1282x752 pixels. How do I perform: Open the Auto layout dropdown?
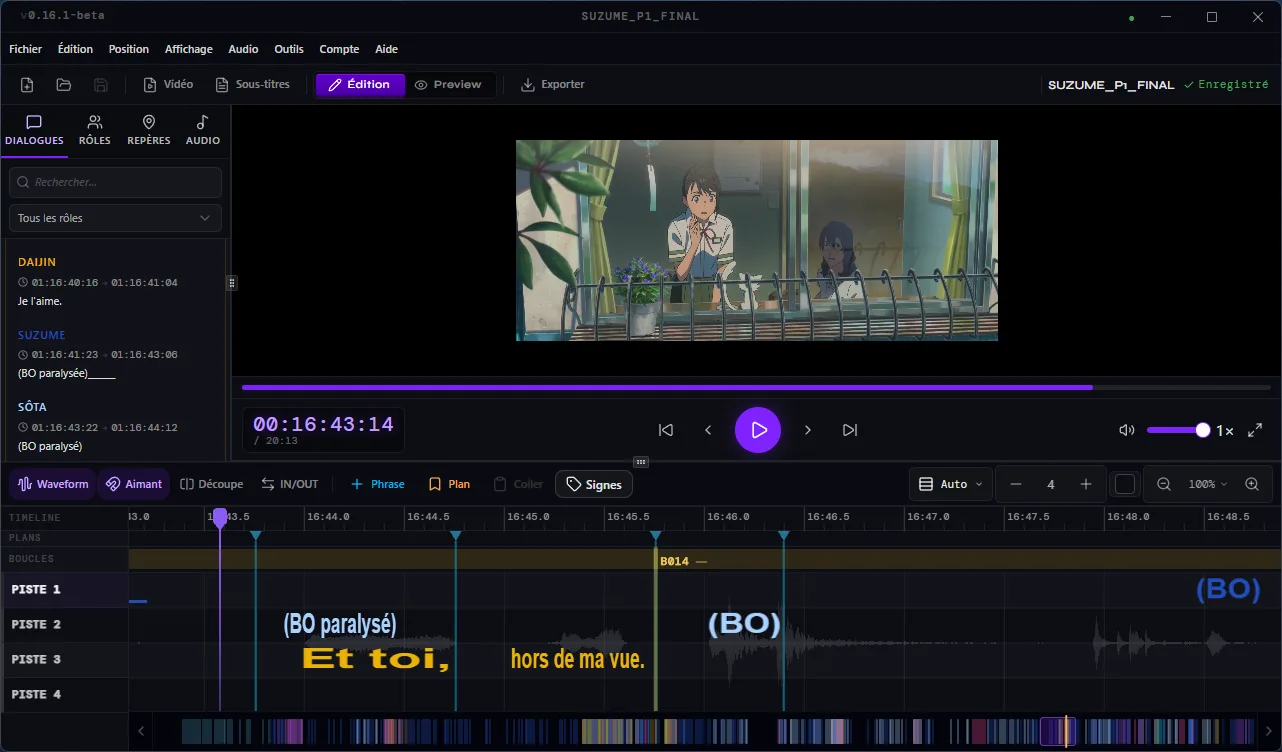click(951, 484)
